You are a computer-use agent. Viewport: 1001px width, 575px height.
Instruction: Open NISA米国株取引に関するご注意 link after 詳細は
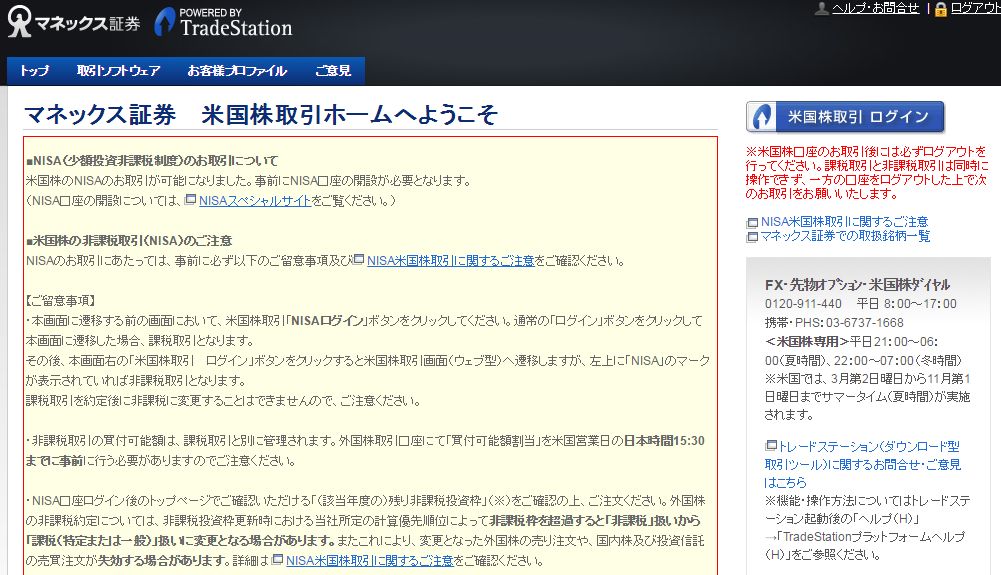tap(370, 560)
